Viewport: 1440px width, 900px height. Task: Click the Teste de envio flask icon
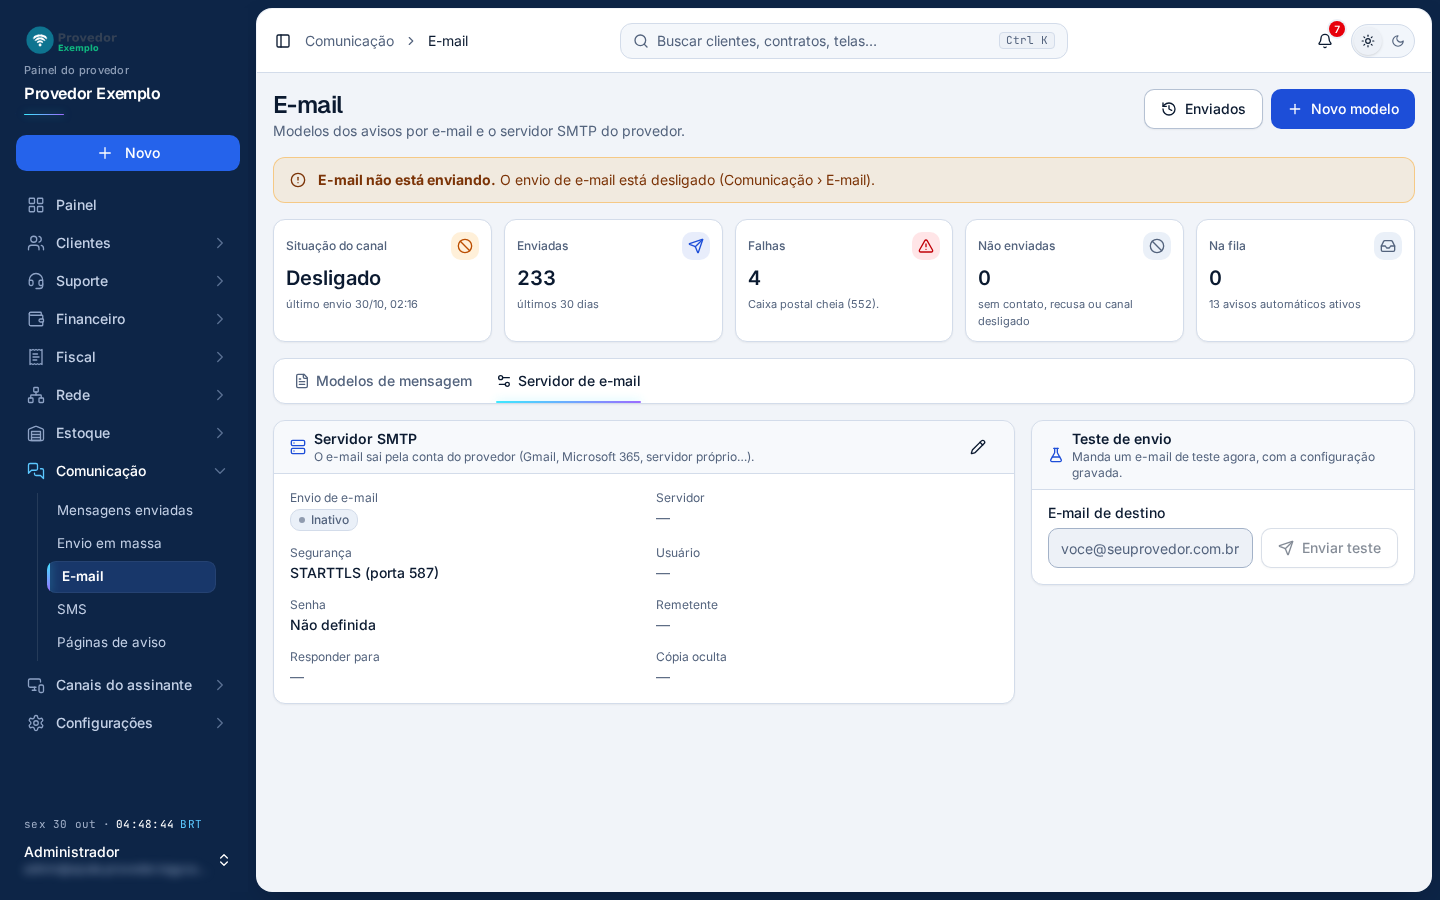[1056, 455]
